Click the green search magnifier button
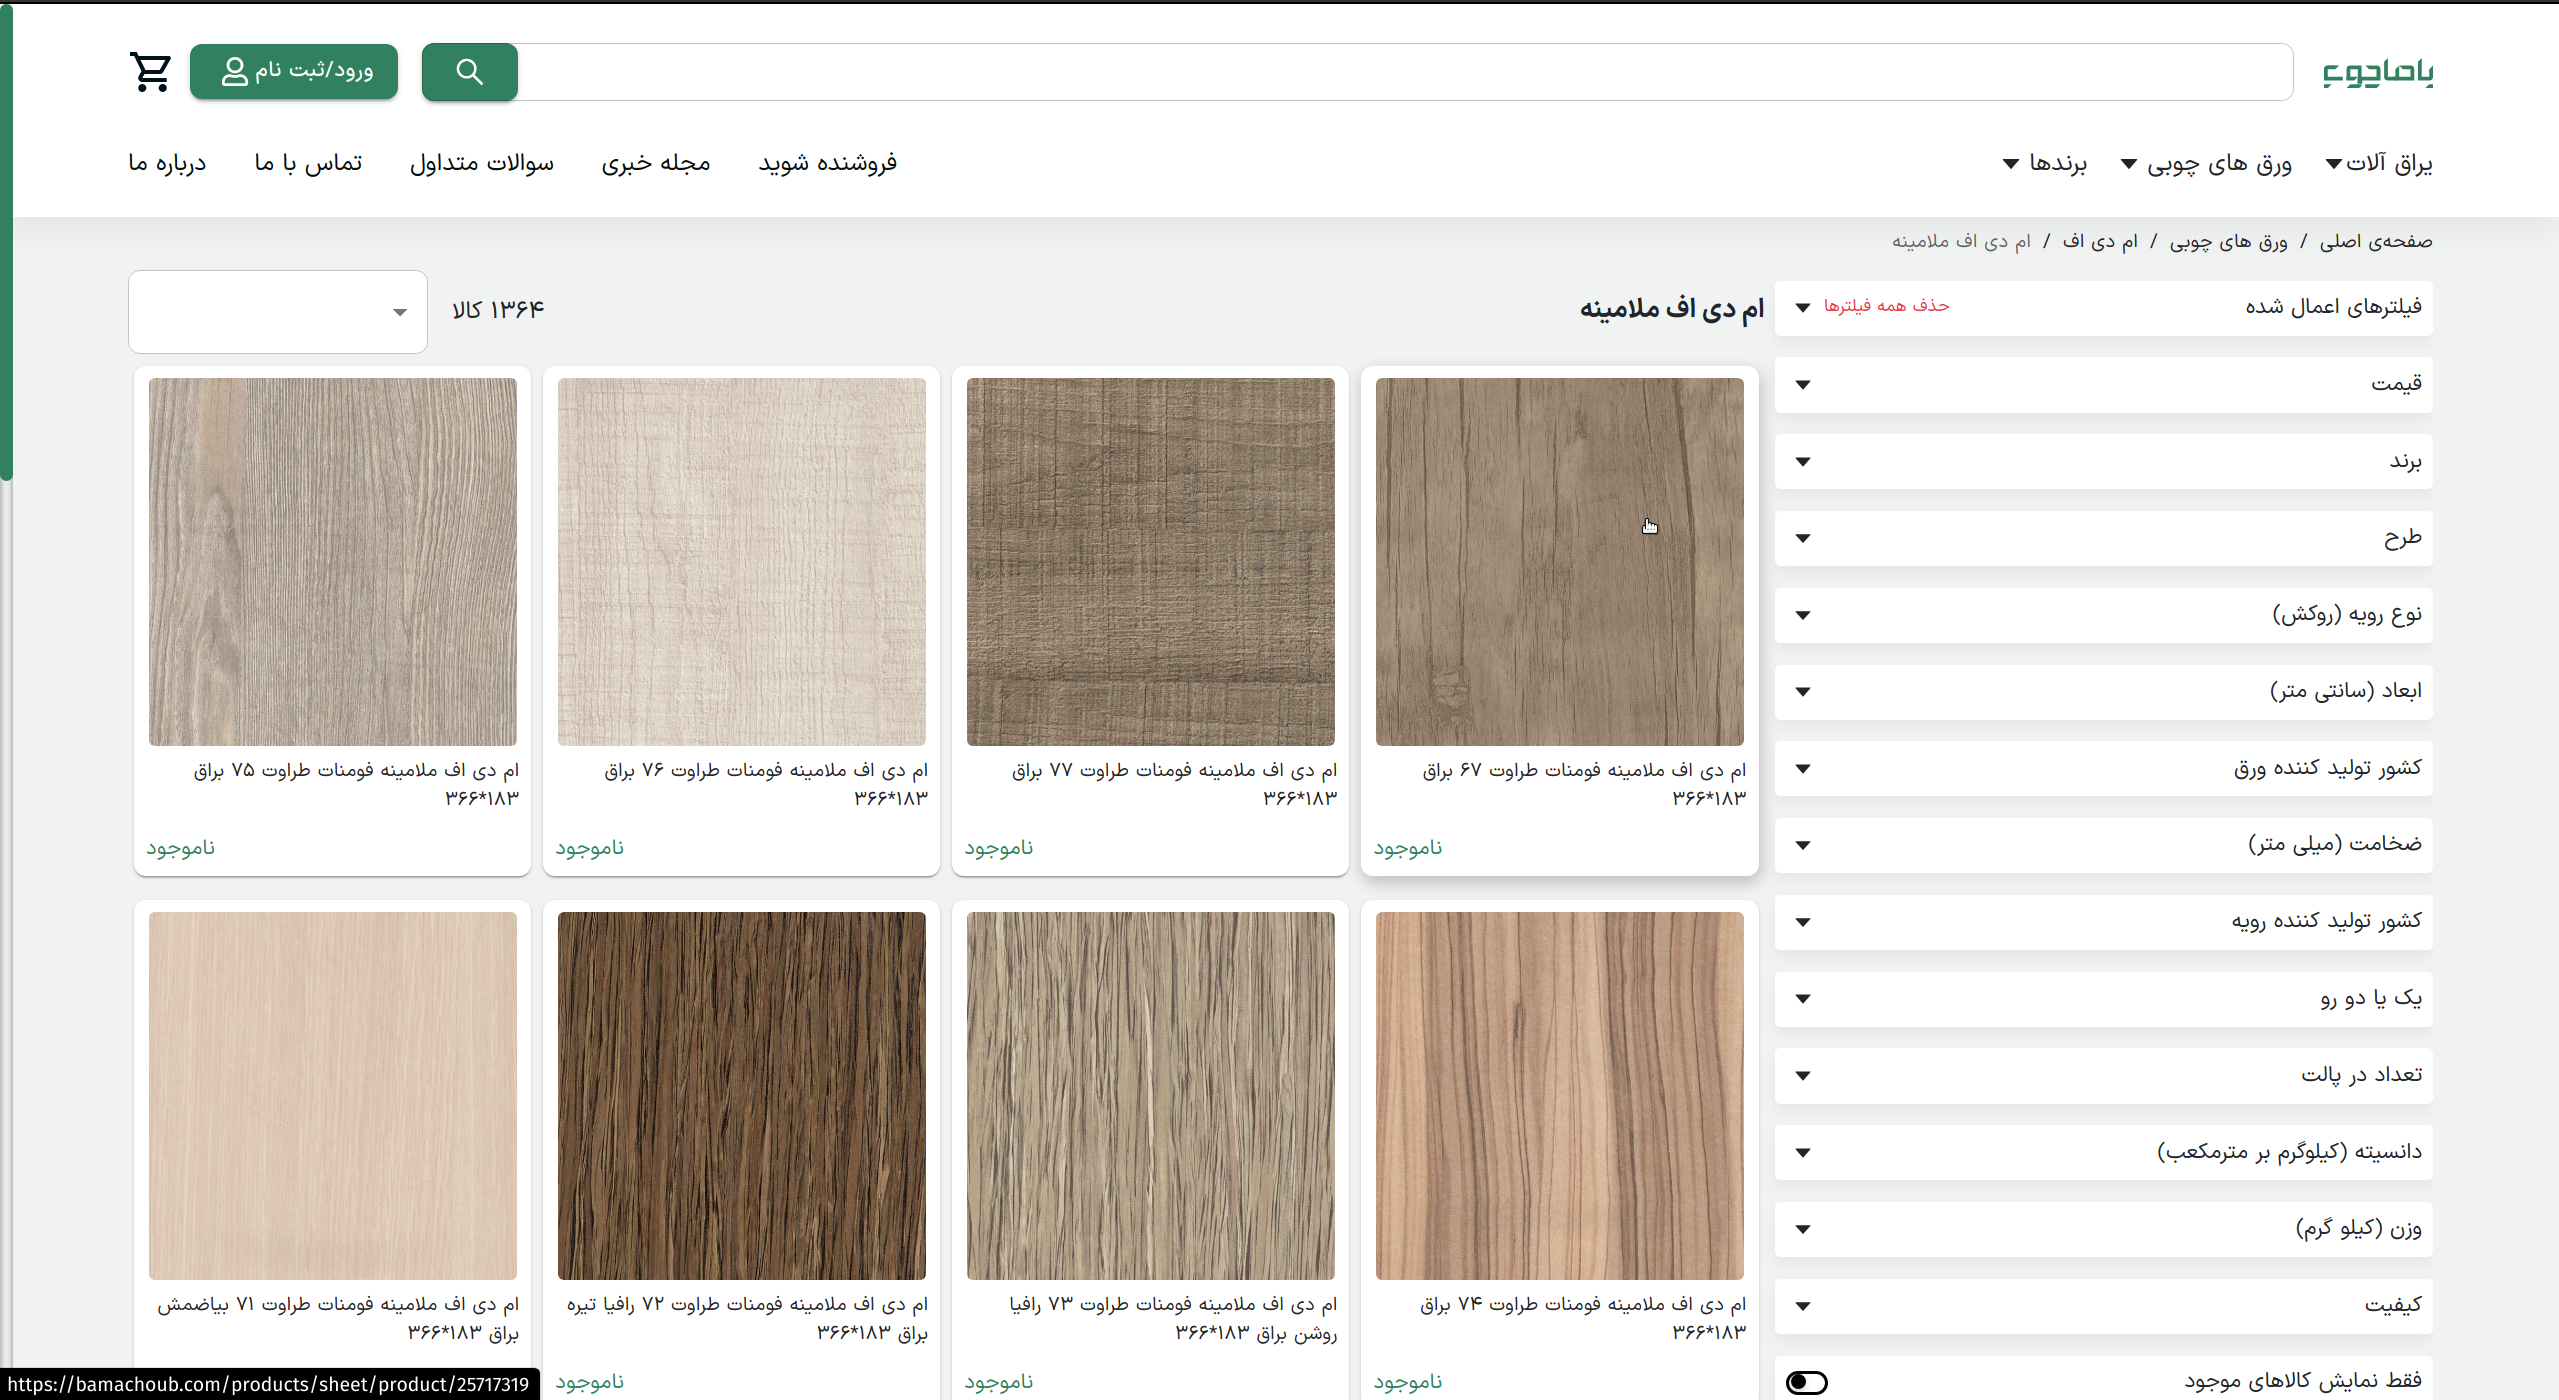 [470, 72]
